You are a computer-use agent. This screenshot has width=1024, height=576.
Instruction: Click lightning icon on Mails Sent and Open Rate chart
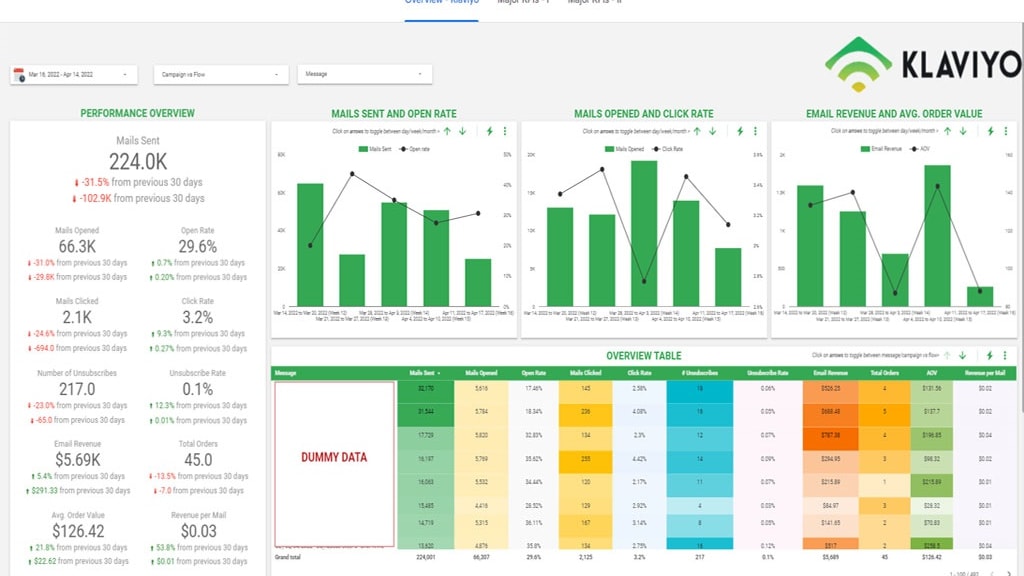tap(490, 131)
